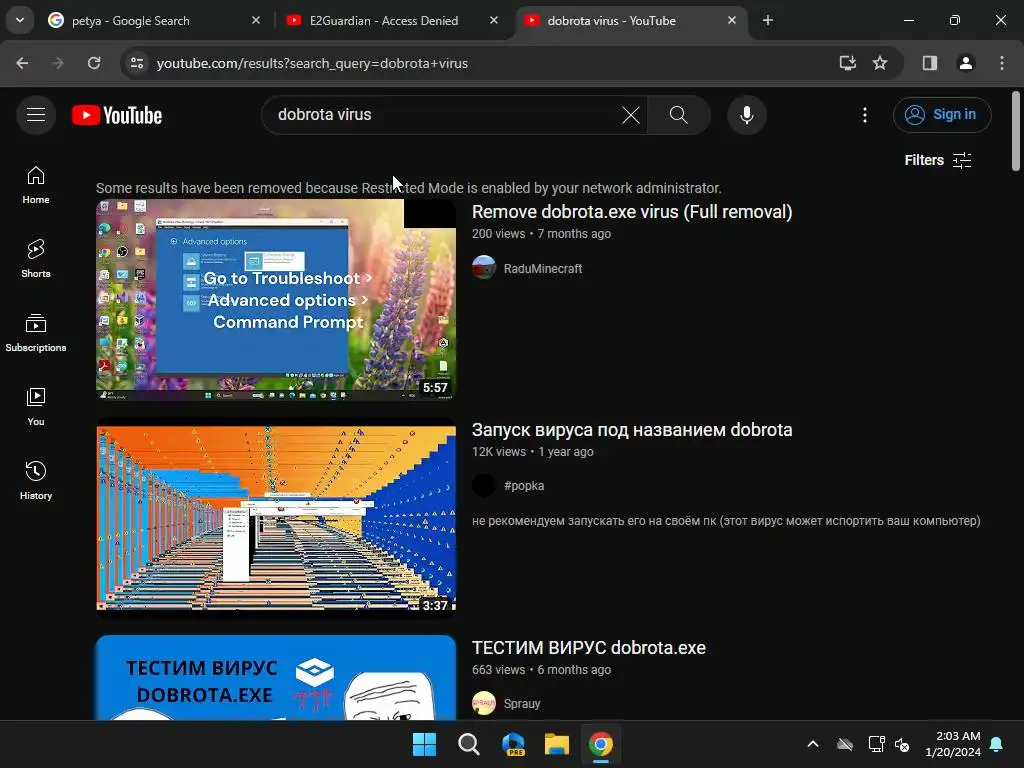This screenshot has height=768, width=1024.
Task: Open the Chrome profile avatar
Action: pos(966,63)
